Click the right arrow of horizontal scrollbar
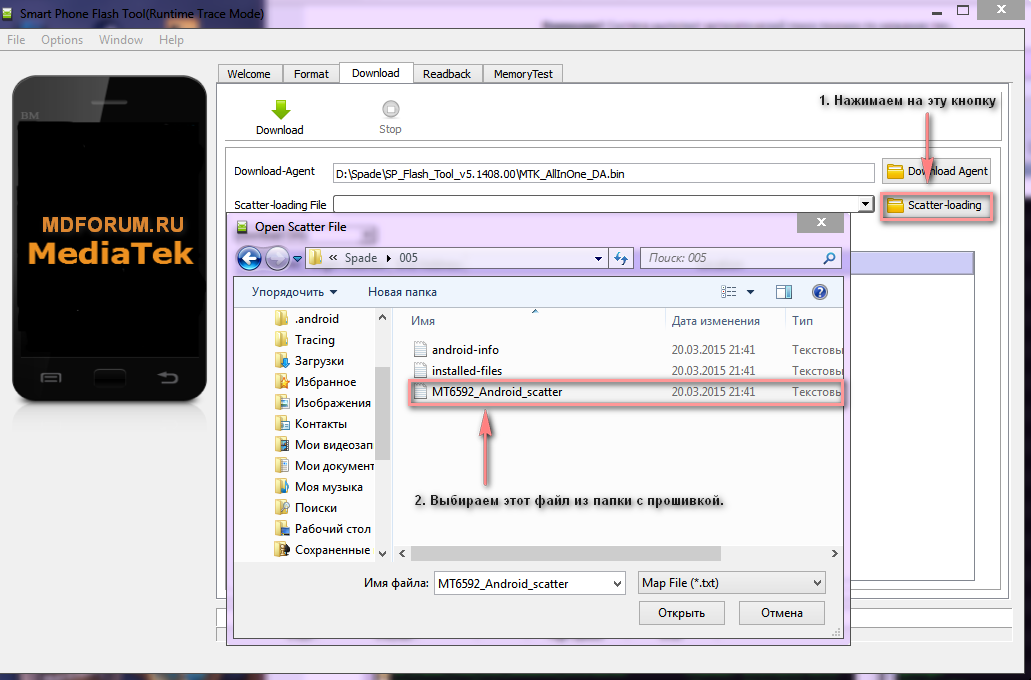This screenshot has height=680, width=1031. [x=834, y=554]
